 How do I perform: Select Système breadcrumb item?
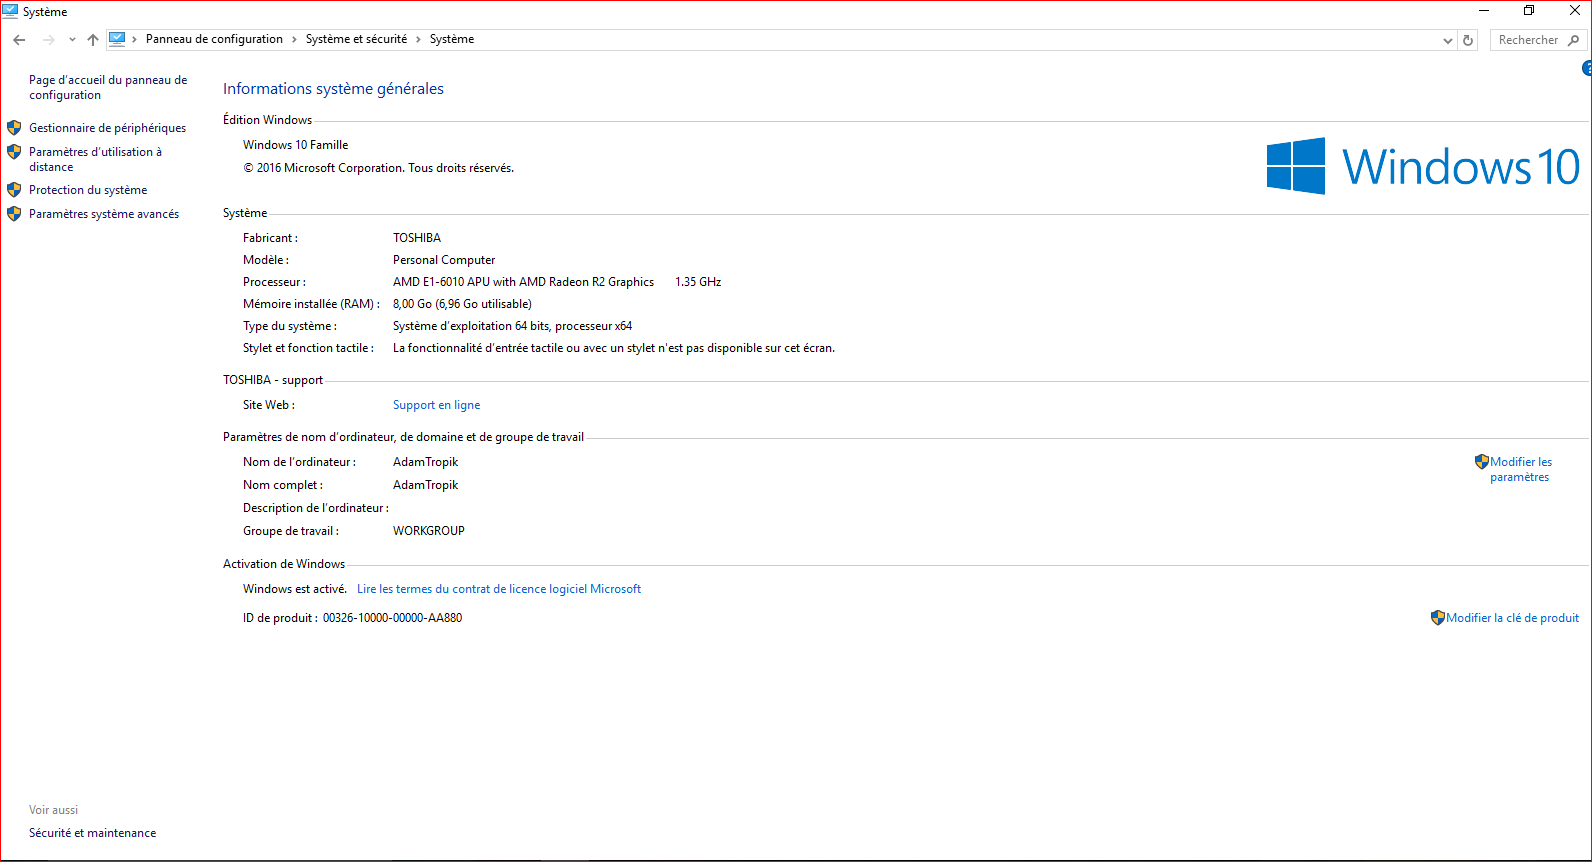tap(452, 39)
